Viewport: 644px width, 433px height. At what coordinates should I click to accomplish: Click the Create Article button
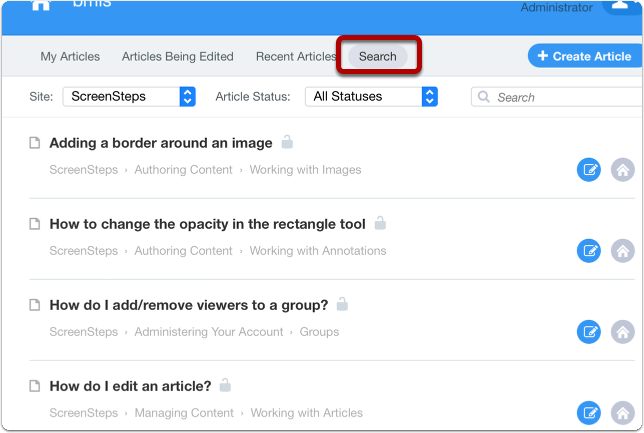pos(585,56)
